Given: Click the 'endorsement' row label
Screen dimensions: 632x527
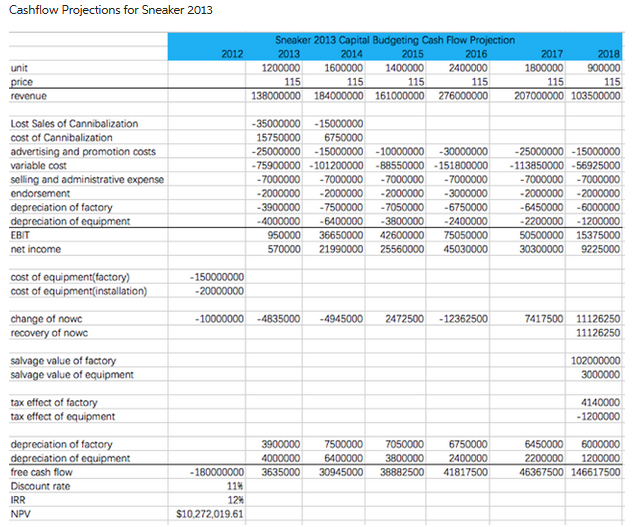Looking at the screenshot, I should click(x=40, y=194).
